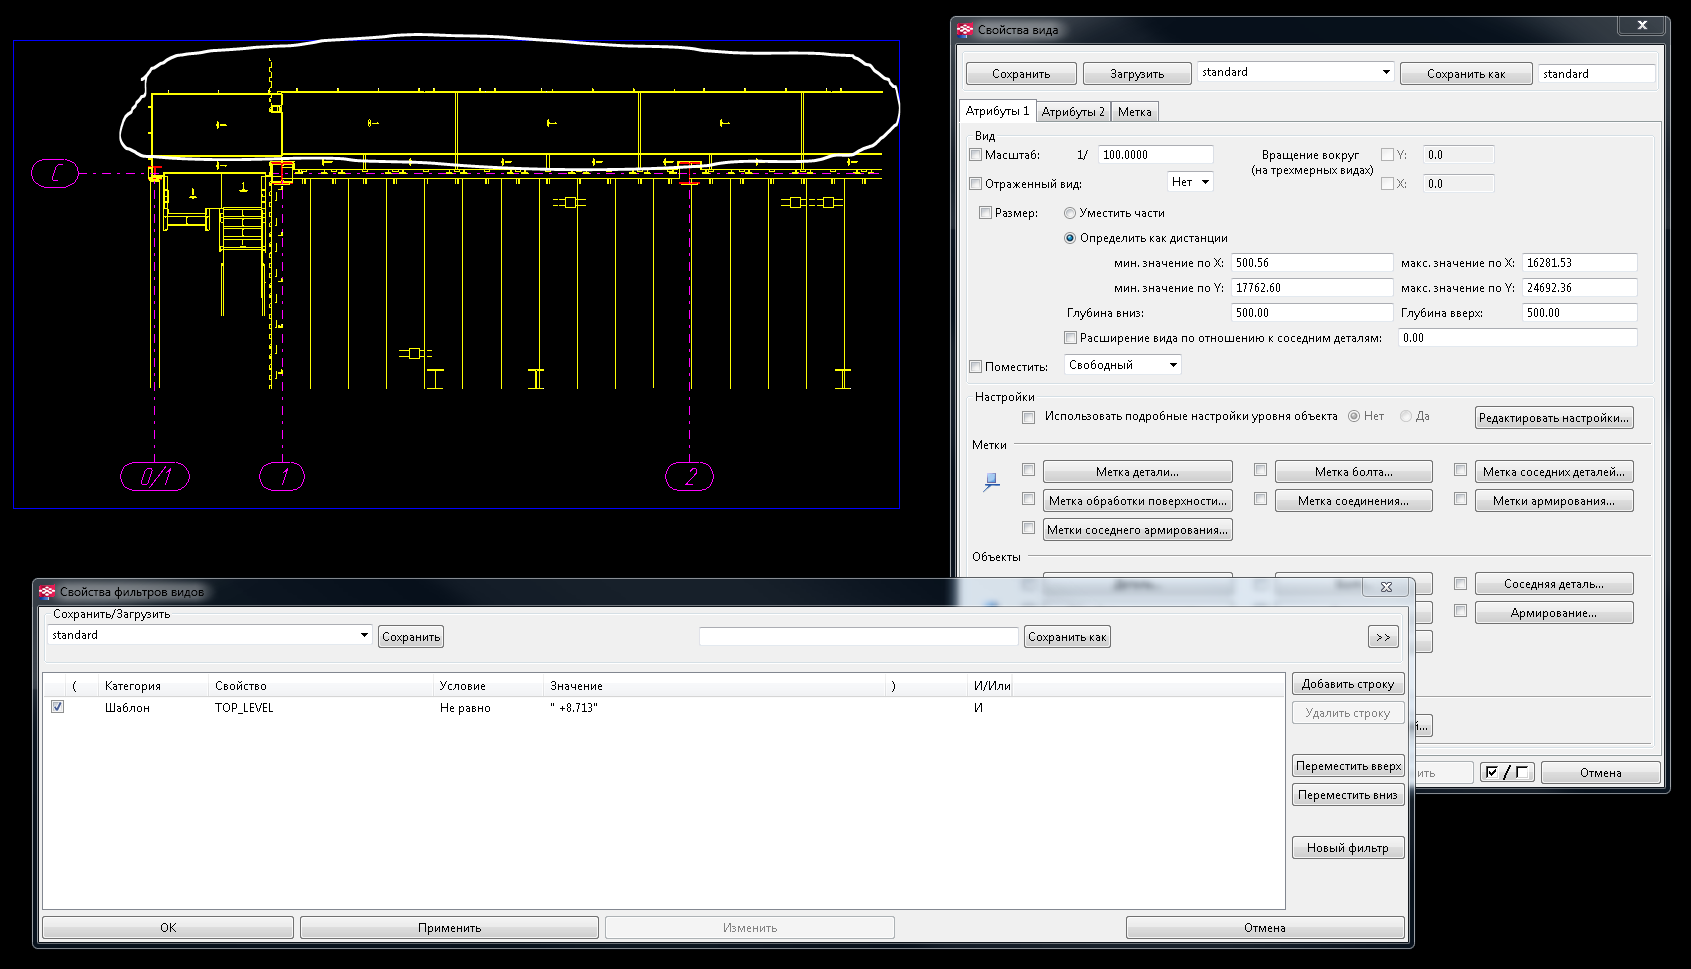1691x969 pixels.
Task: Enable the Масштаб checkbox
Action: pyautogui.click(x=976, y=155)
